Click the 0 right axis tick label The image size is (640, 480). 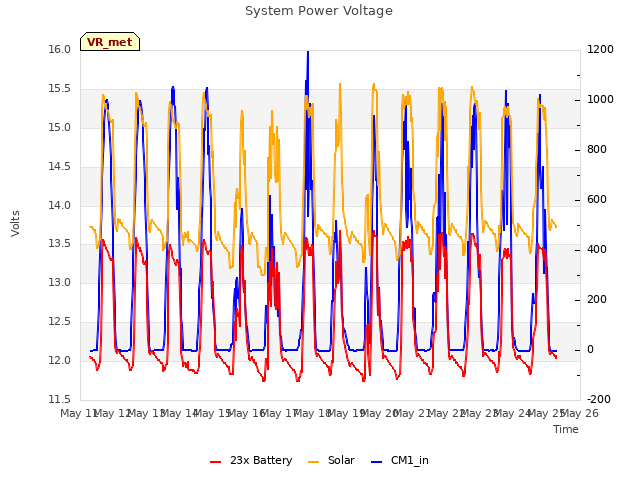pos(590,350)
